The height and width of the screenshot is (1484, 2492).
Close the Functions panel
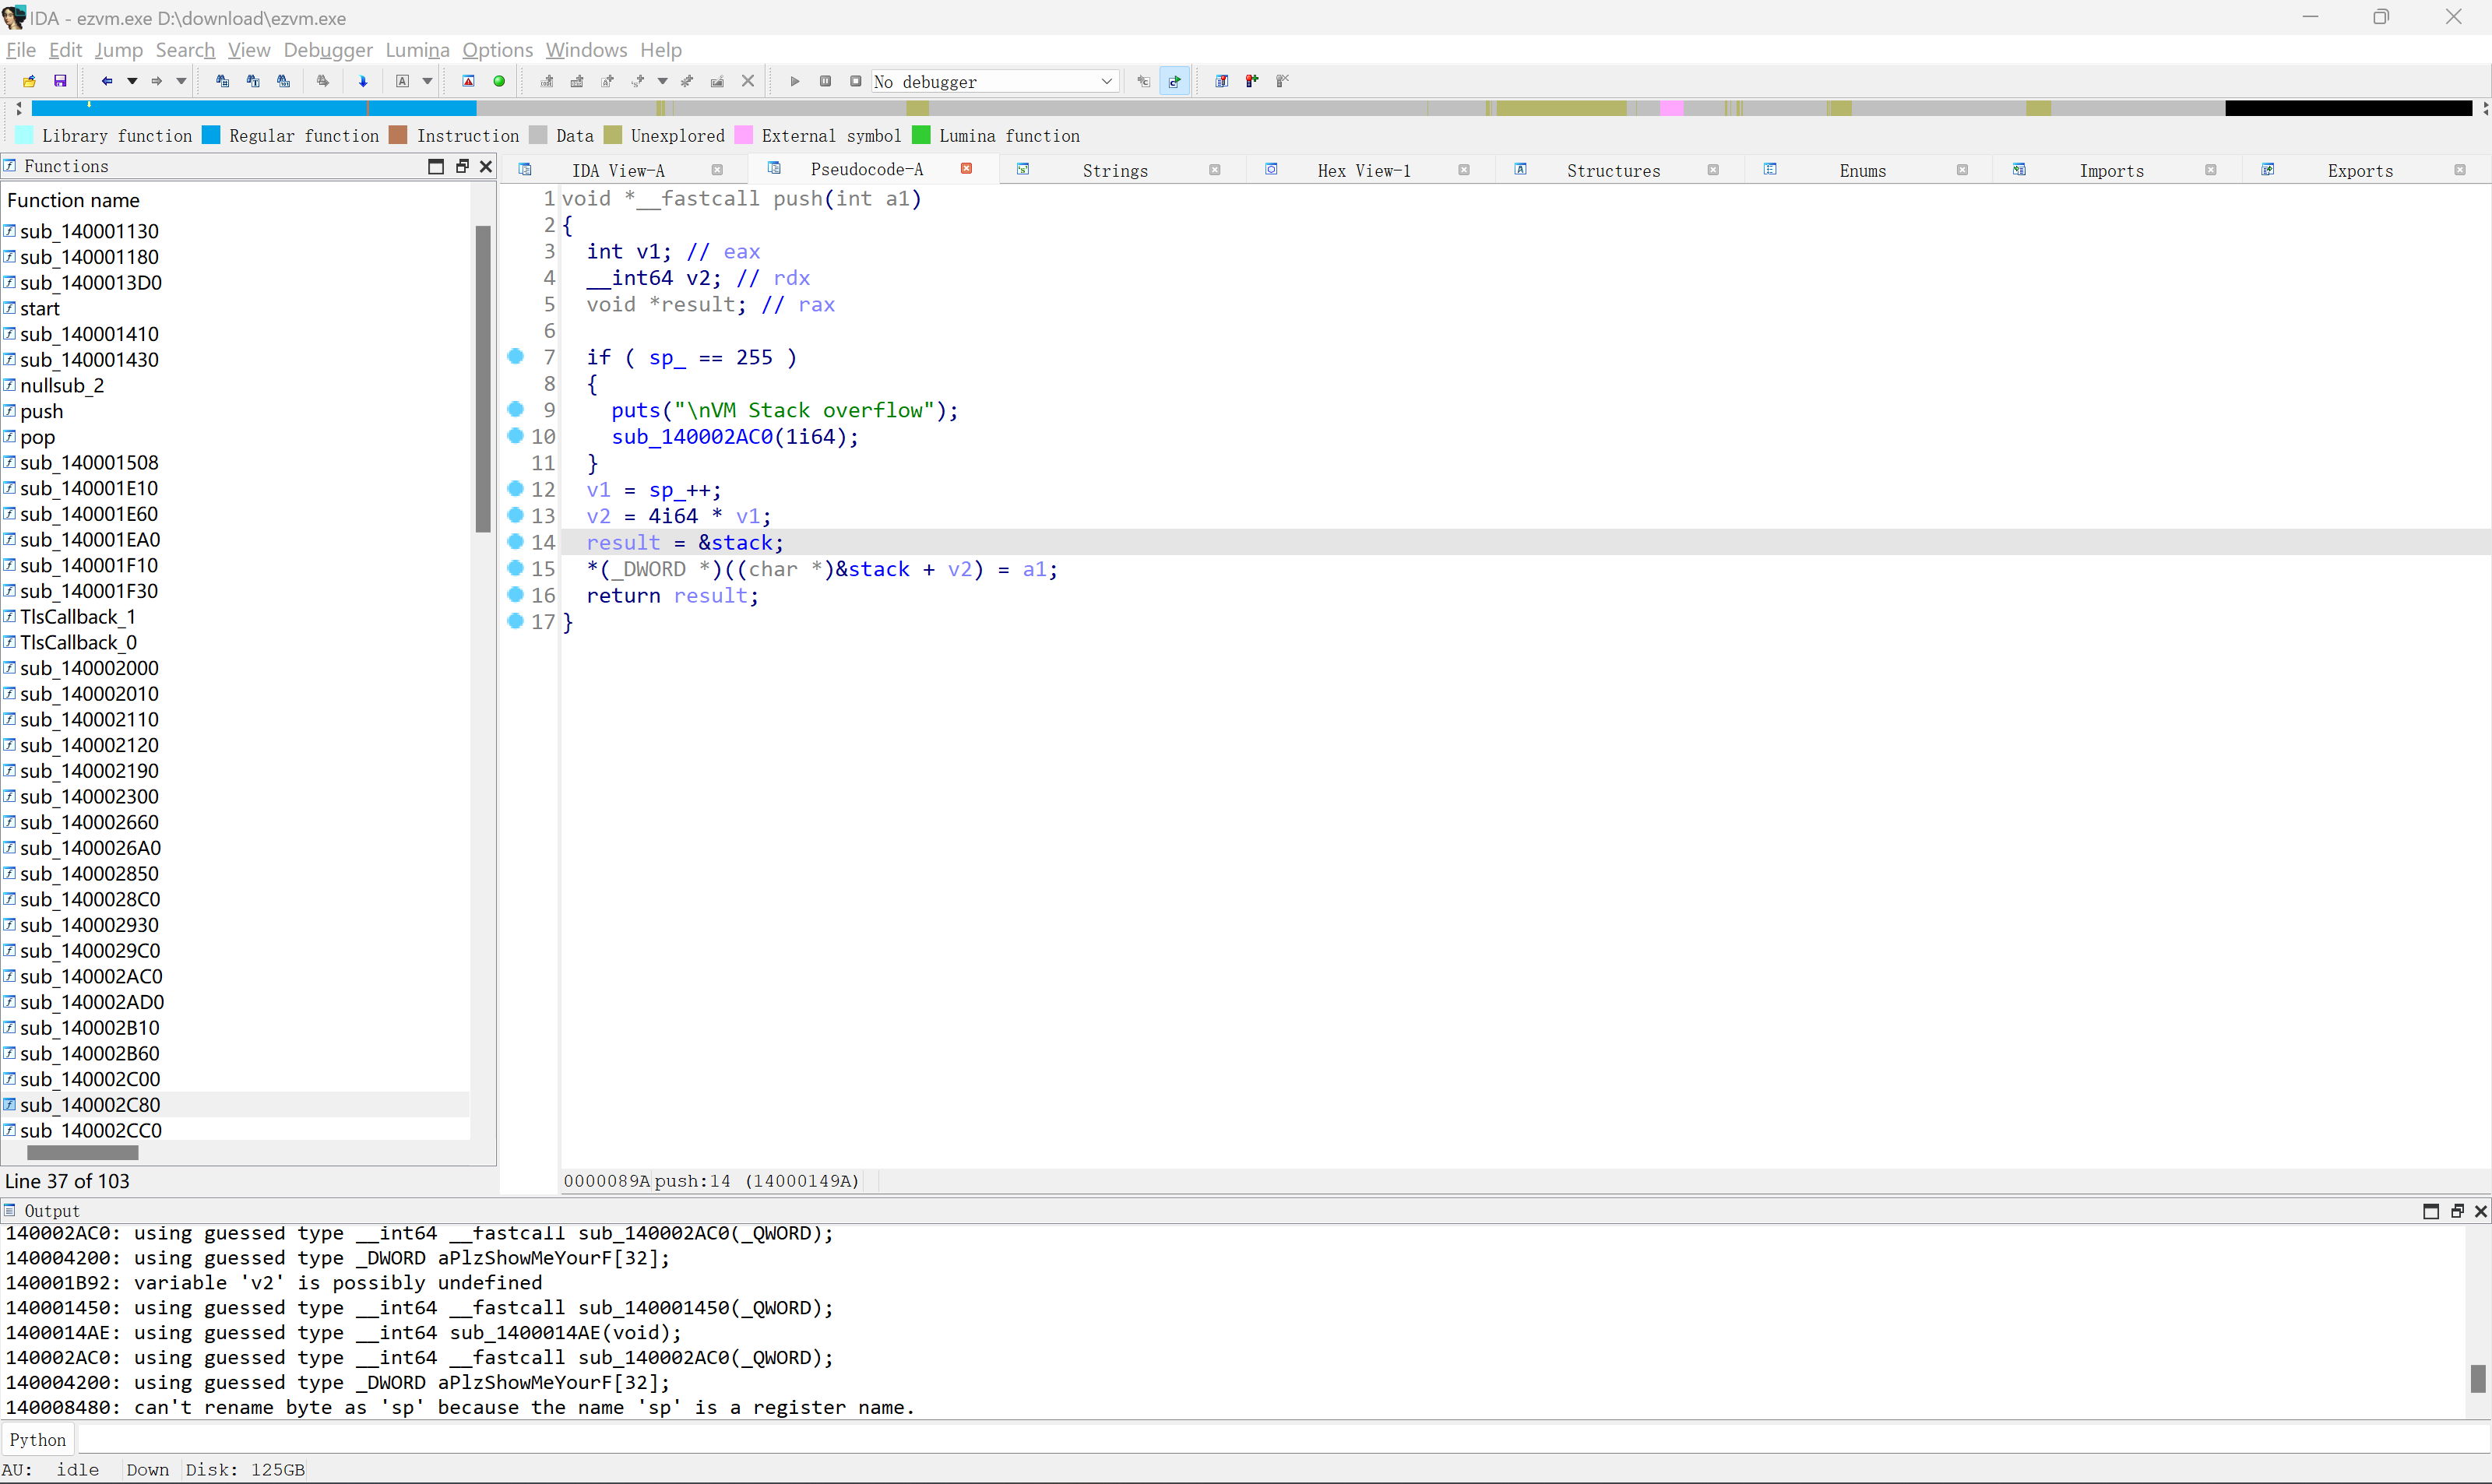pos(486,166)
